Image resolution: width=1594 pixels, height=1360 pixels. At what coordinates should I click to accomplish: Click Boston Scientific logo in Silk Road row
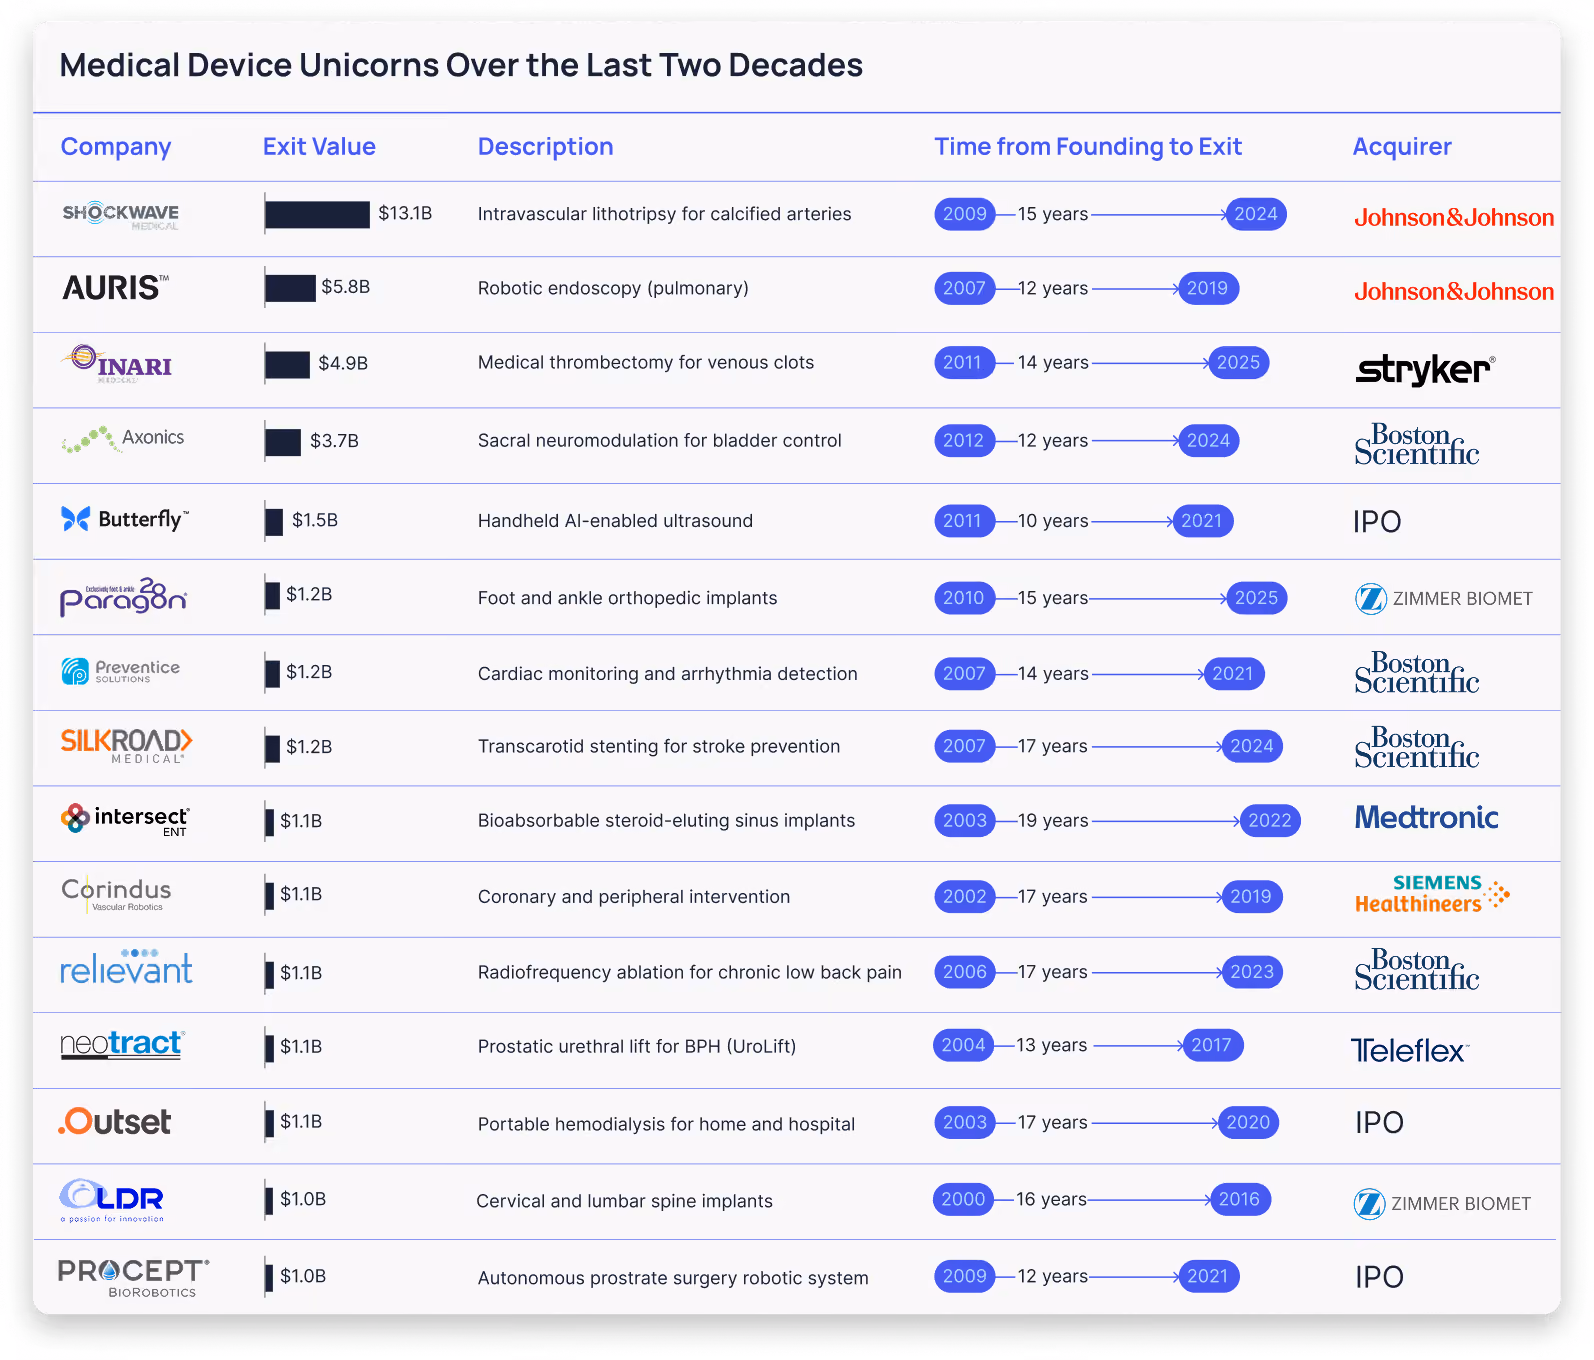click(1417, 747)
